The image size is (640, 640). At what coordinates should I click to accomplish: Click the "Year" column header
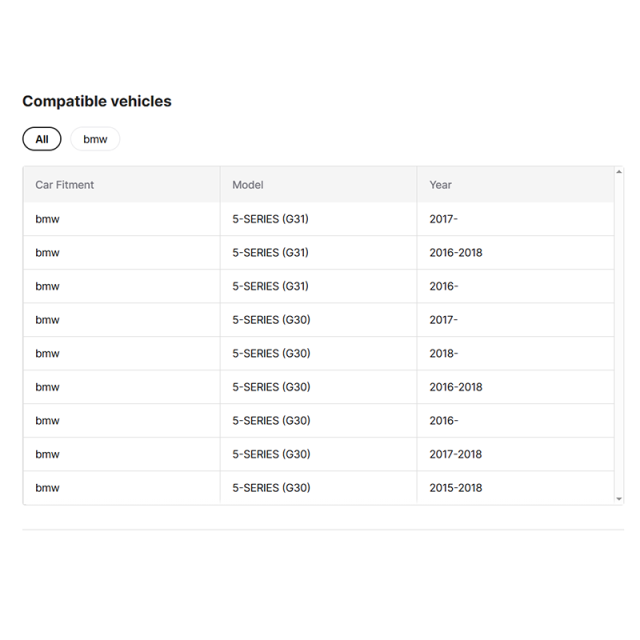(x=441, y=185)
